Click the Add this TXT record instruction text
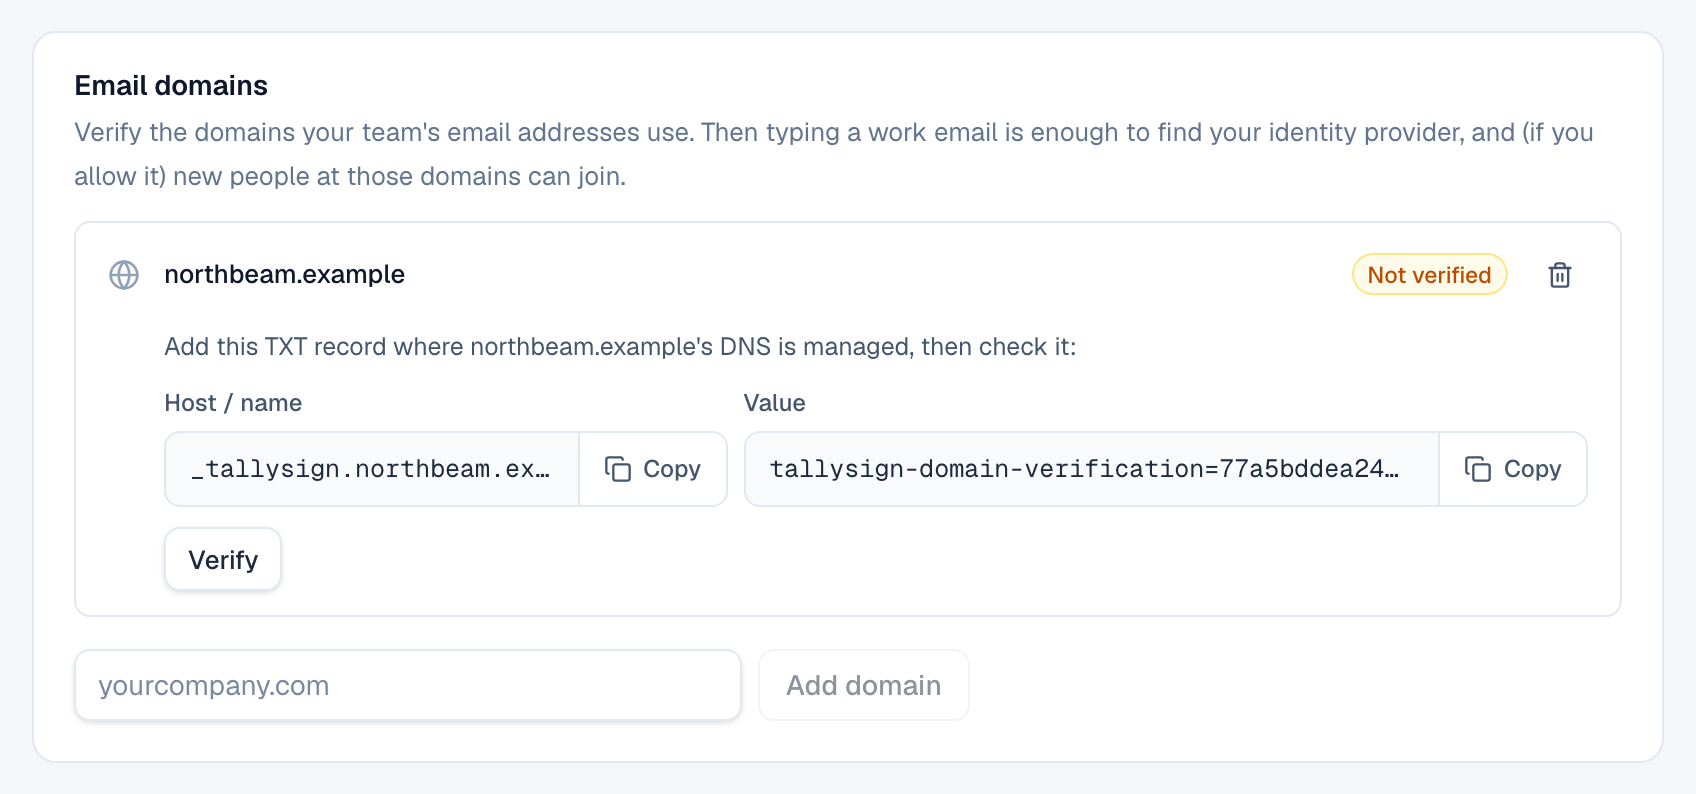Image resolution: width=1696 pixels, height=794 pixels. coord(620,347)
